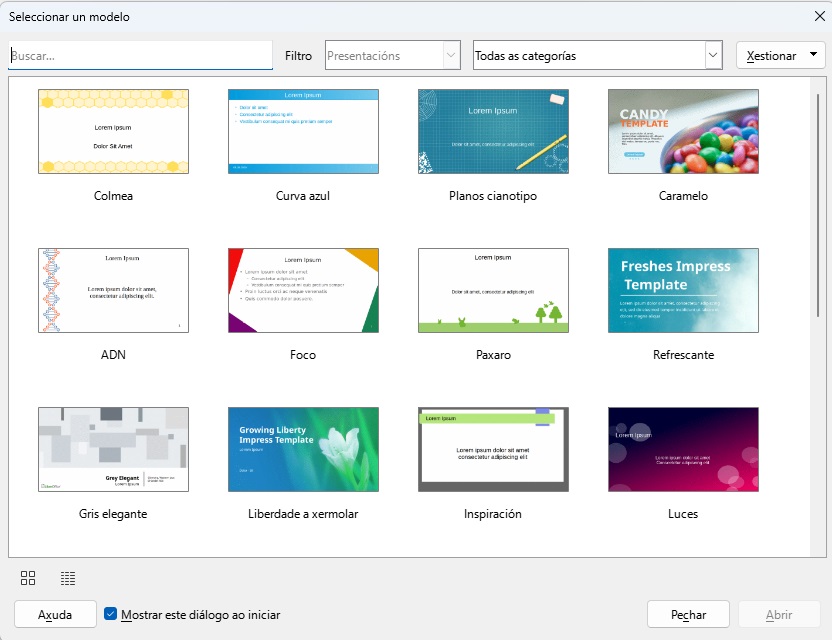Select the 'Colmea' template

[x=113, y=131]
